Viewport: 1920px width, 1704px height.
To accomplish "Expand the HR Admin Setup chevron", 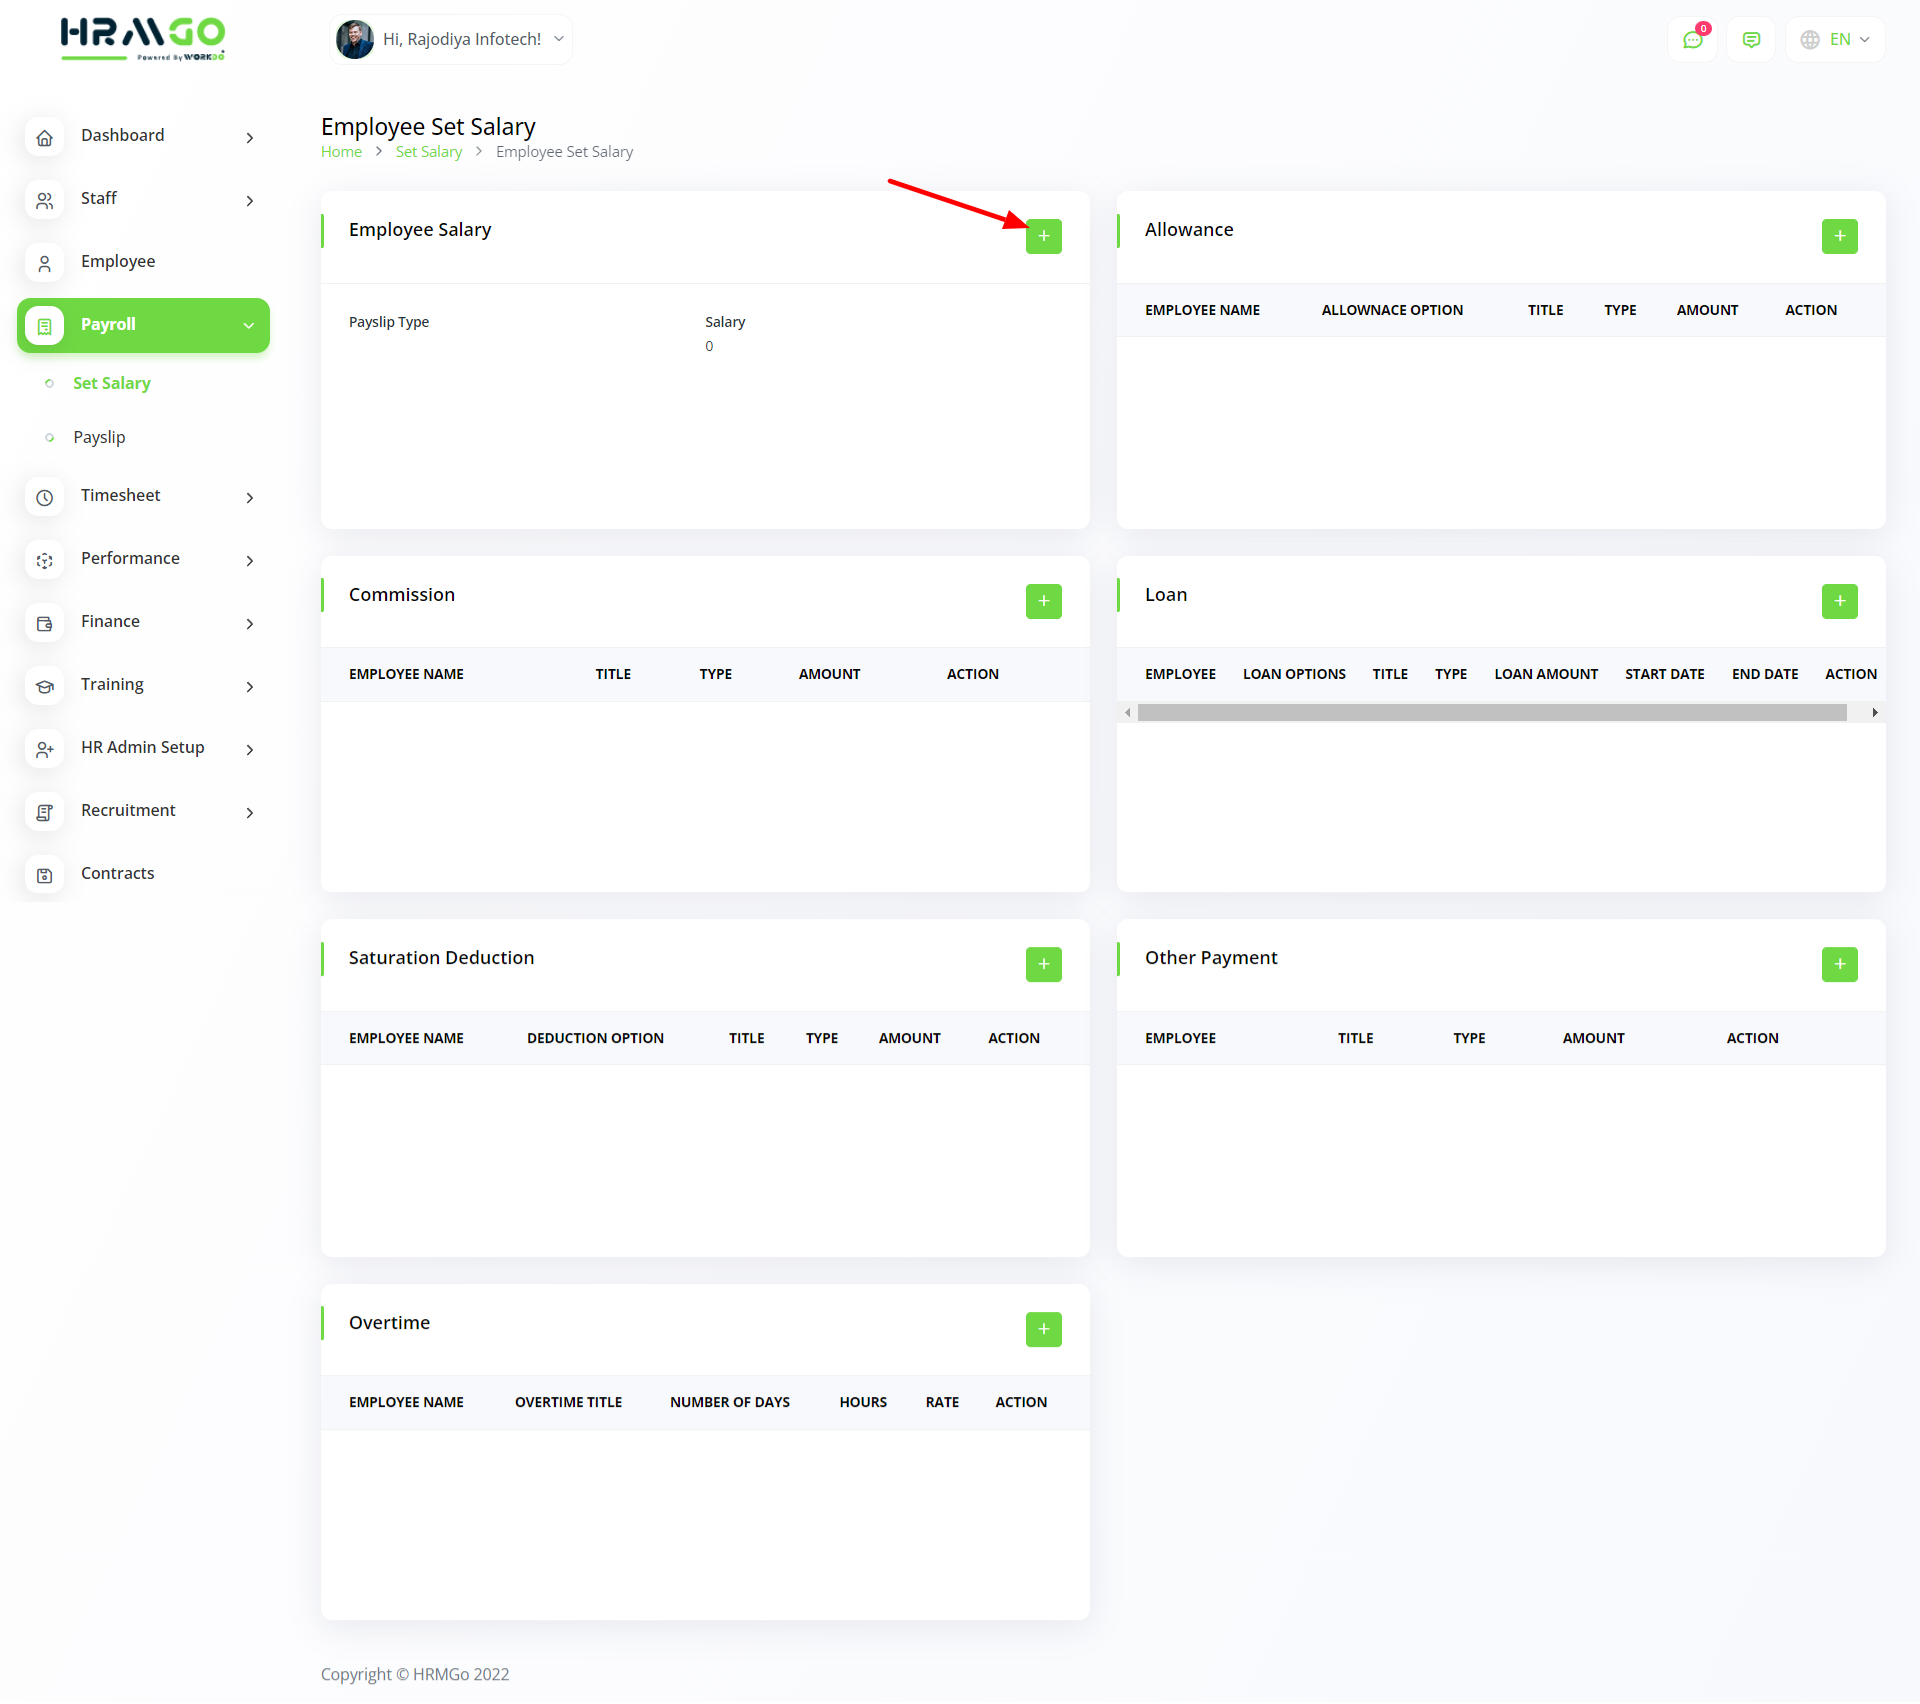I will (x=250, y=750).
